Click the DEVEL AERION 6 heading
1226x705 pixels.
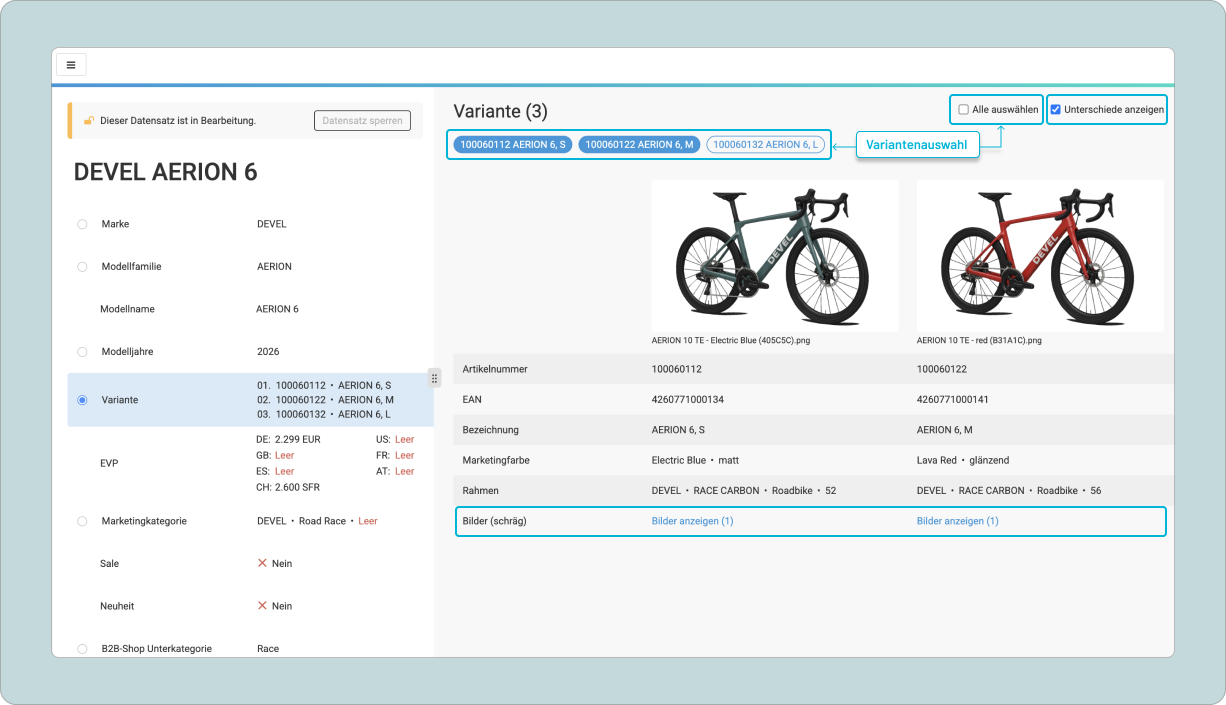tap(165, 172)
